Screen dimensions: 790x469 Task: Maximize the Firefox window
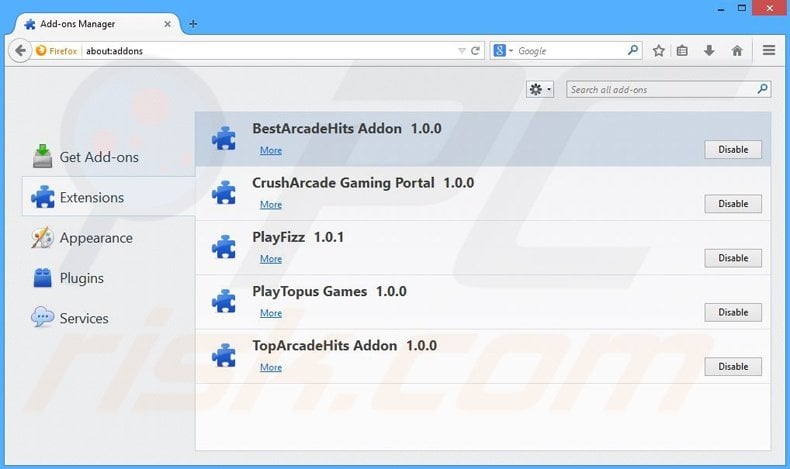(742, 8)
